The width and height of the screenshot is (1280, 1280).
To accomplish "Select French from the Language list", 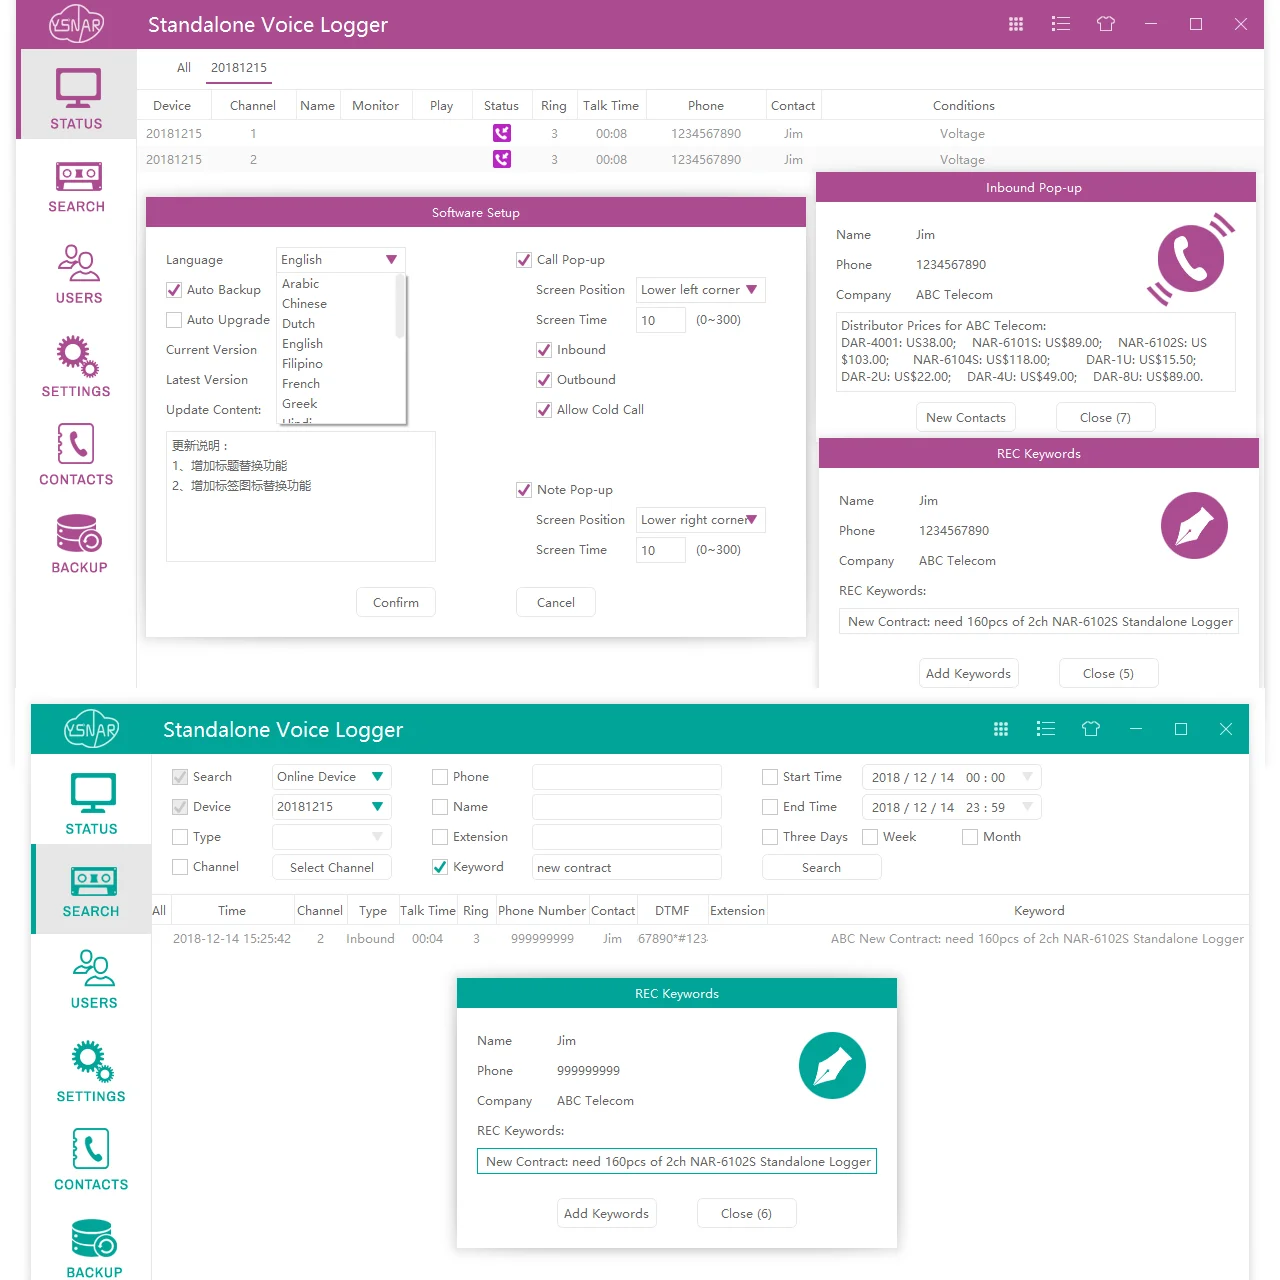I will coord(301,383).
